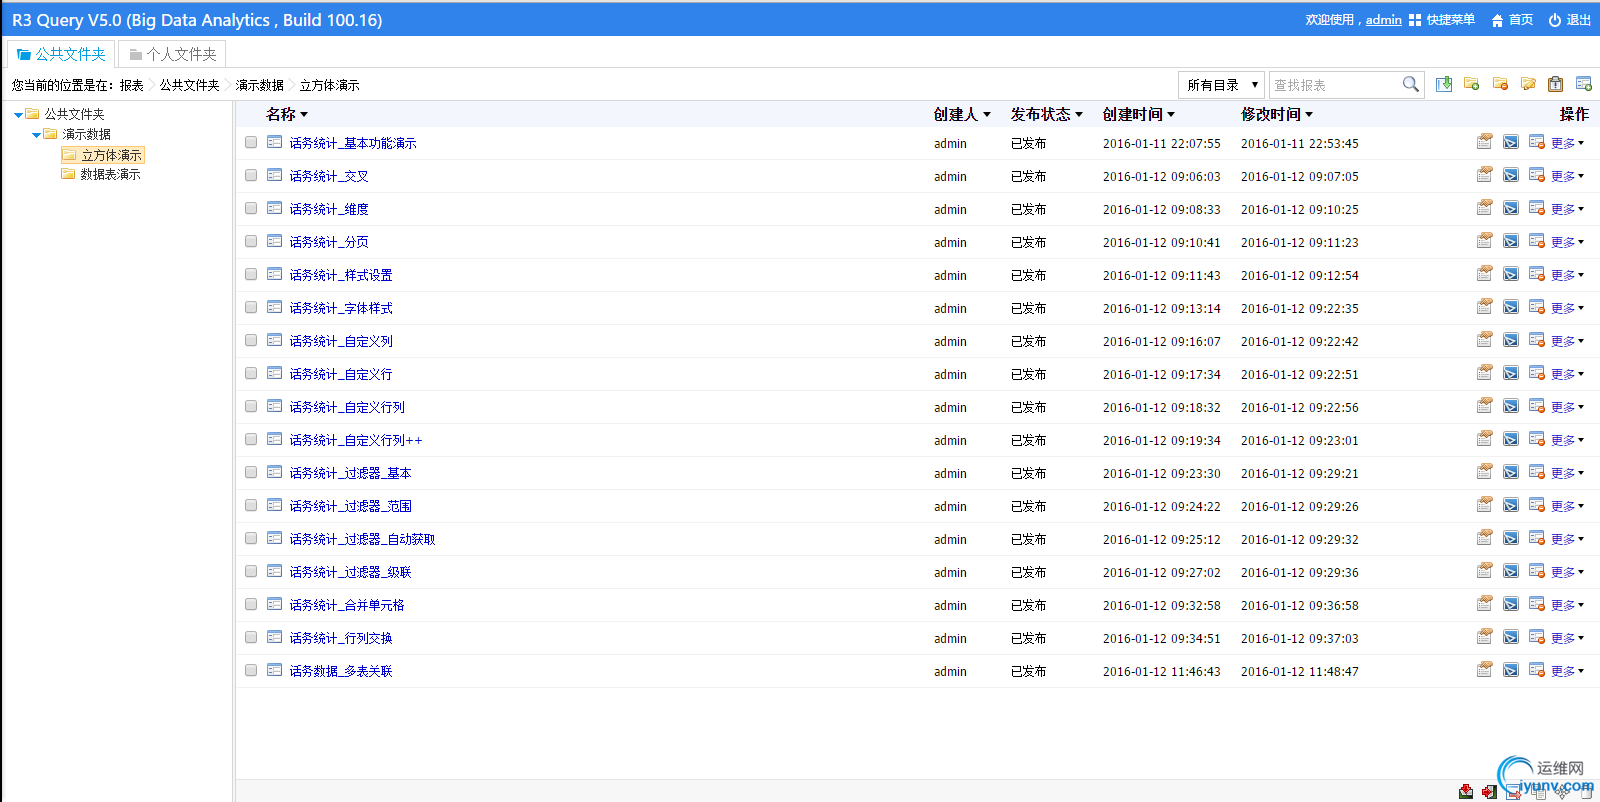Click the run icon for 话务数据_多表关联
Viewport: 1600px width, 802px height.
coord(1511,670)
